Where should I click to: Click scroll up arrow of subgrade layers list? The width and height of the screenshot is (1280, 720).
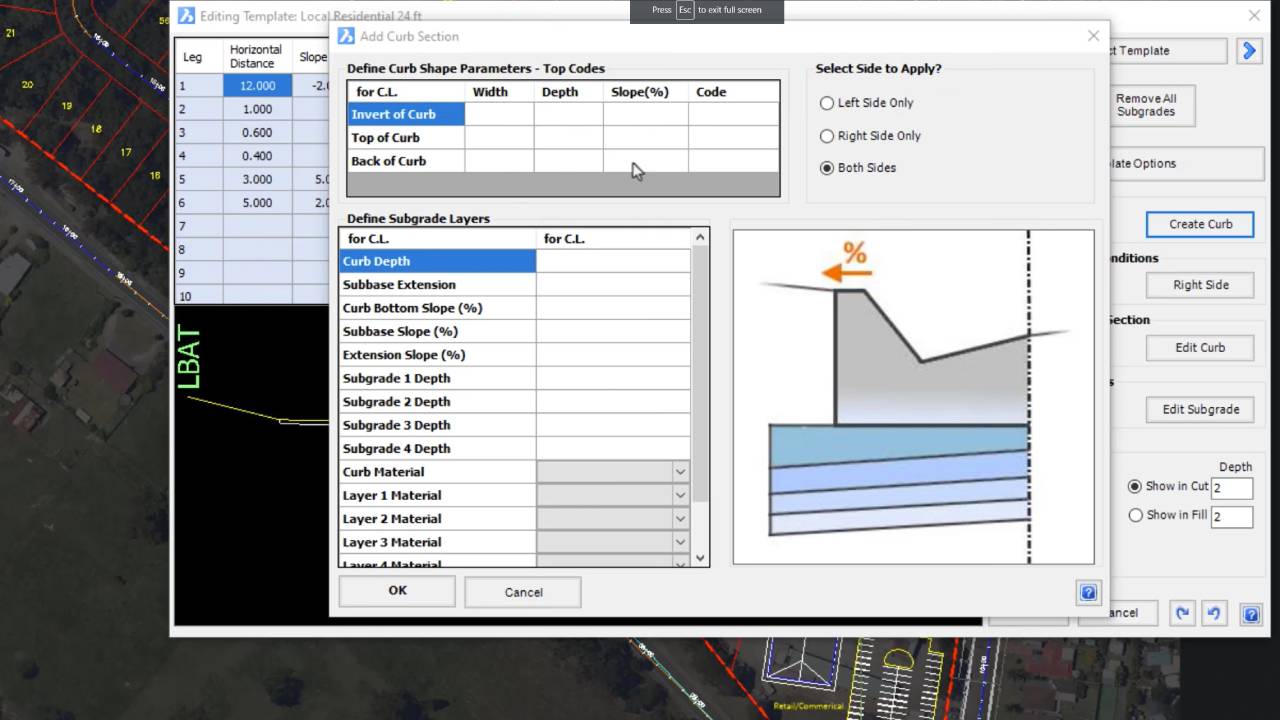(700, 238)
